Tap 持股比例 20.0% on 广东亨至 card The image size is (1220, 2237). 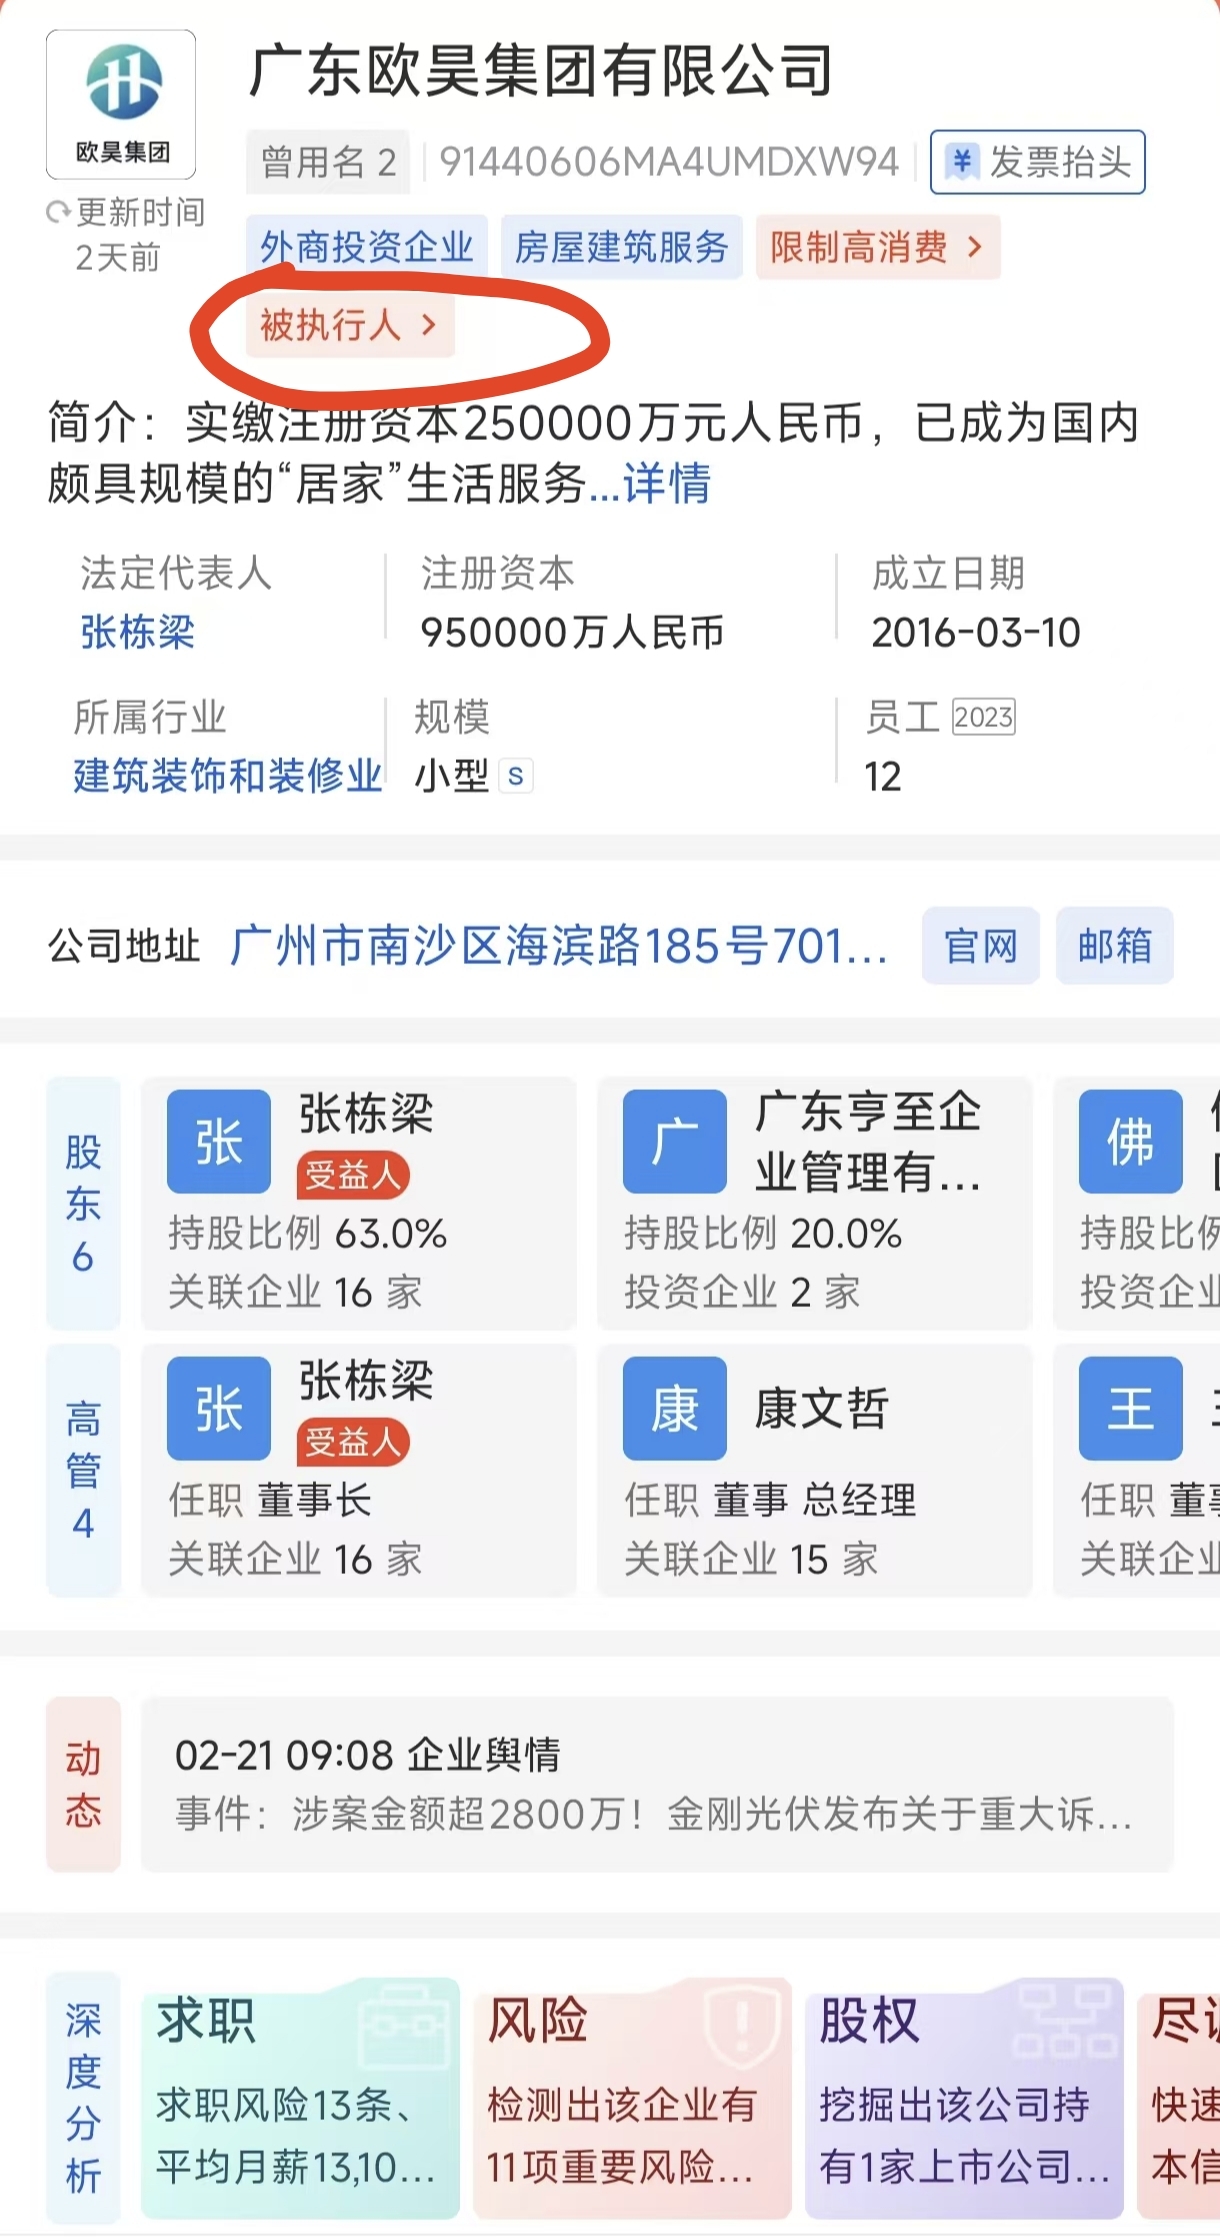(x=762, y=1234)
